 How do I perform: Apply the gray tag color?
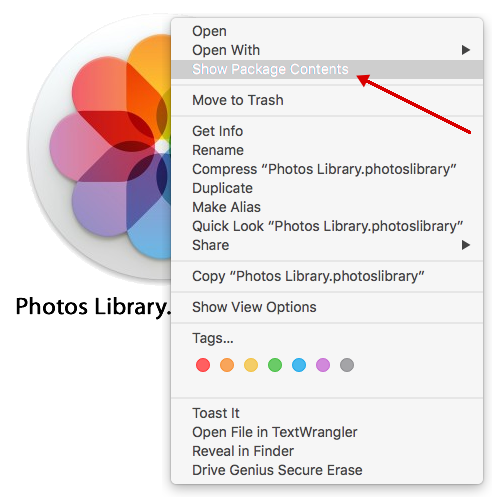click(x=347, y=365)
